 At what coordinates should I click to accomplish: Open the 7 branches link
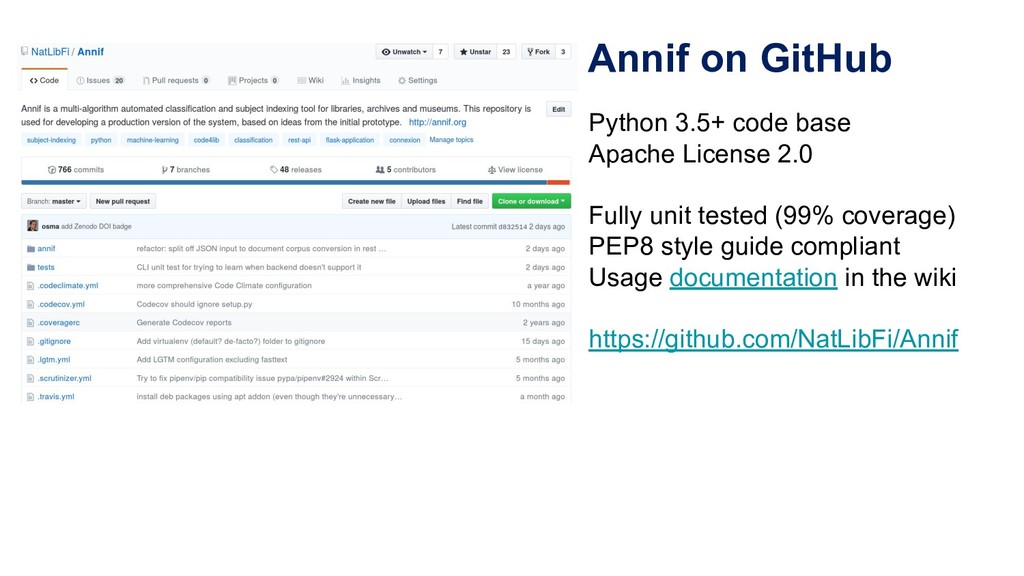pyautogui.click(x=185, y=169)
